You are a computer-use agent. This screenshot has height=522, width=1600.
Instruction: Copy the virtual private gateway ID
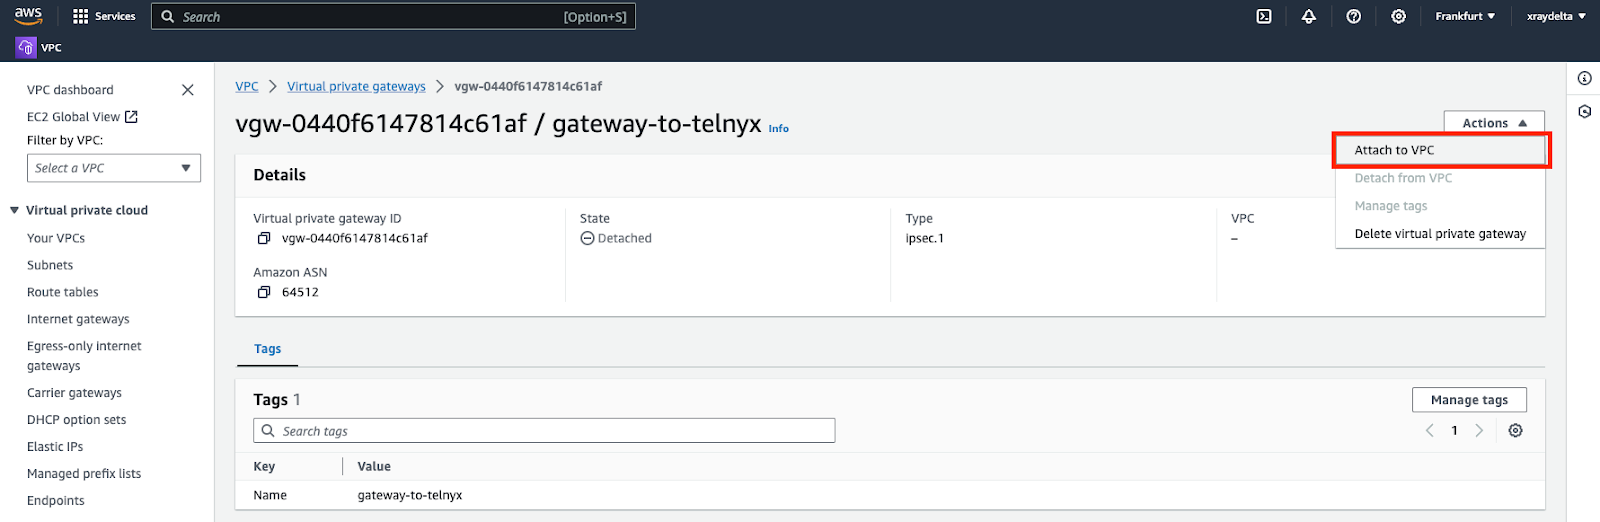point(264,238)
